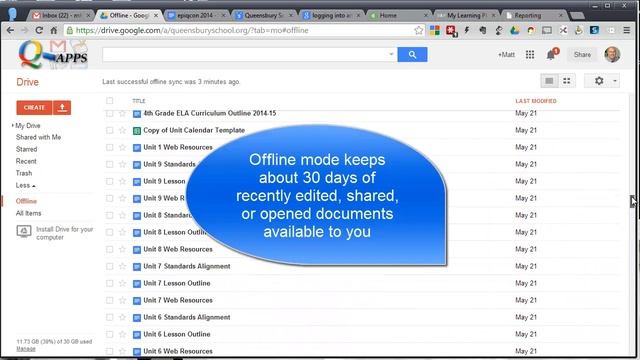Click the red extension icon with badge

tap(451, 31)
